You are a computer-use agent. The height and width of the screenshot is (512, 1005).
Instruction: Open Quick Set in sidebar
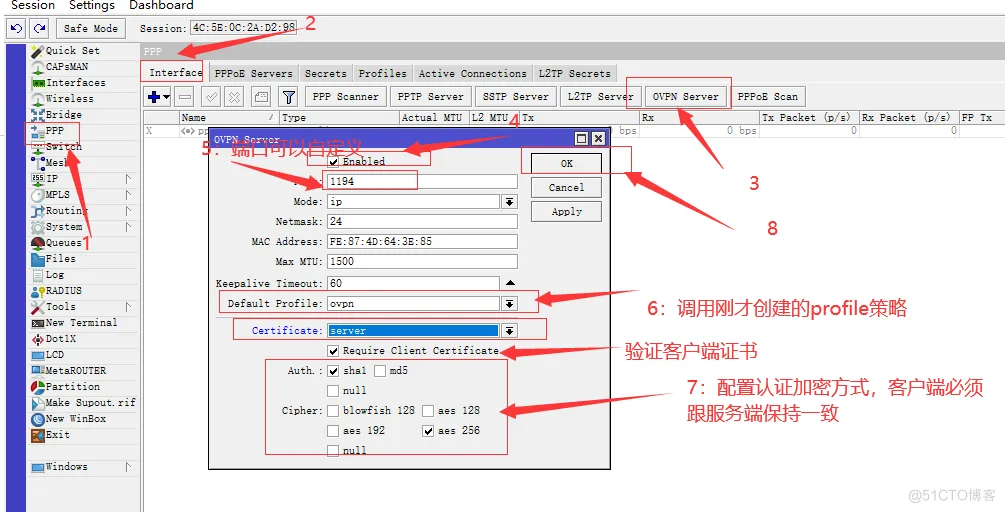pyautogui.click(x=72, y=51)
